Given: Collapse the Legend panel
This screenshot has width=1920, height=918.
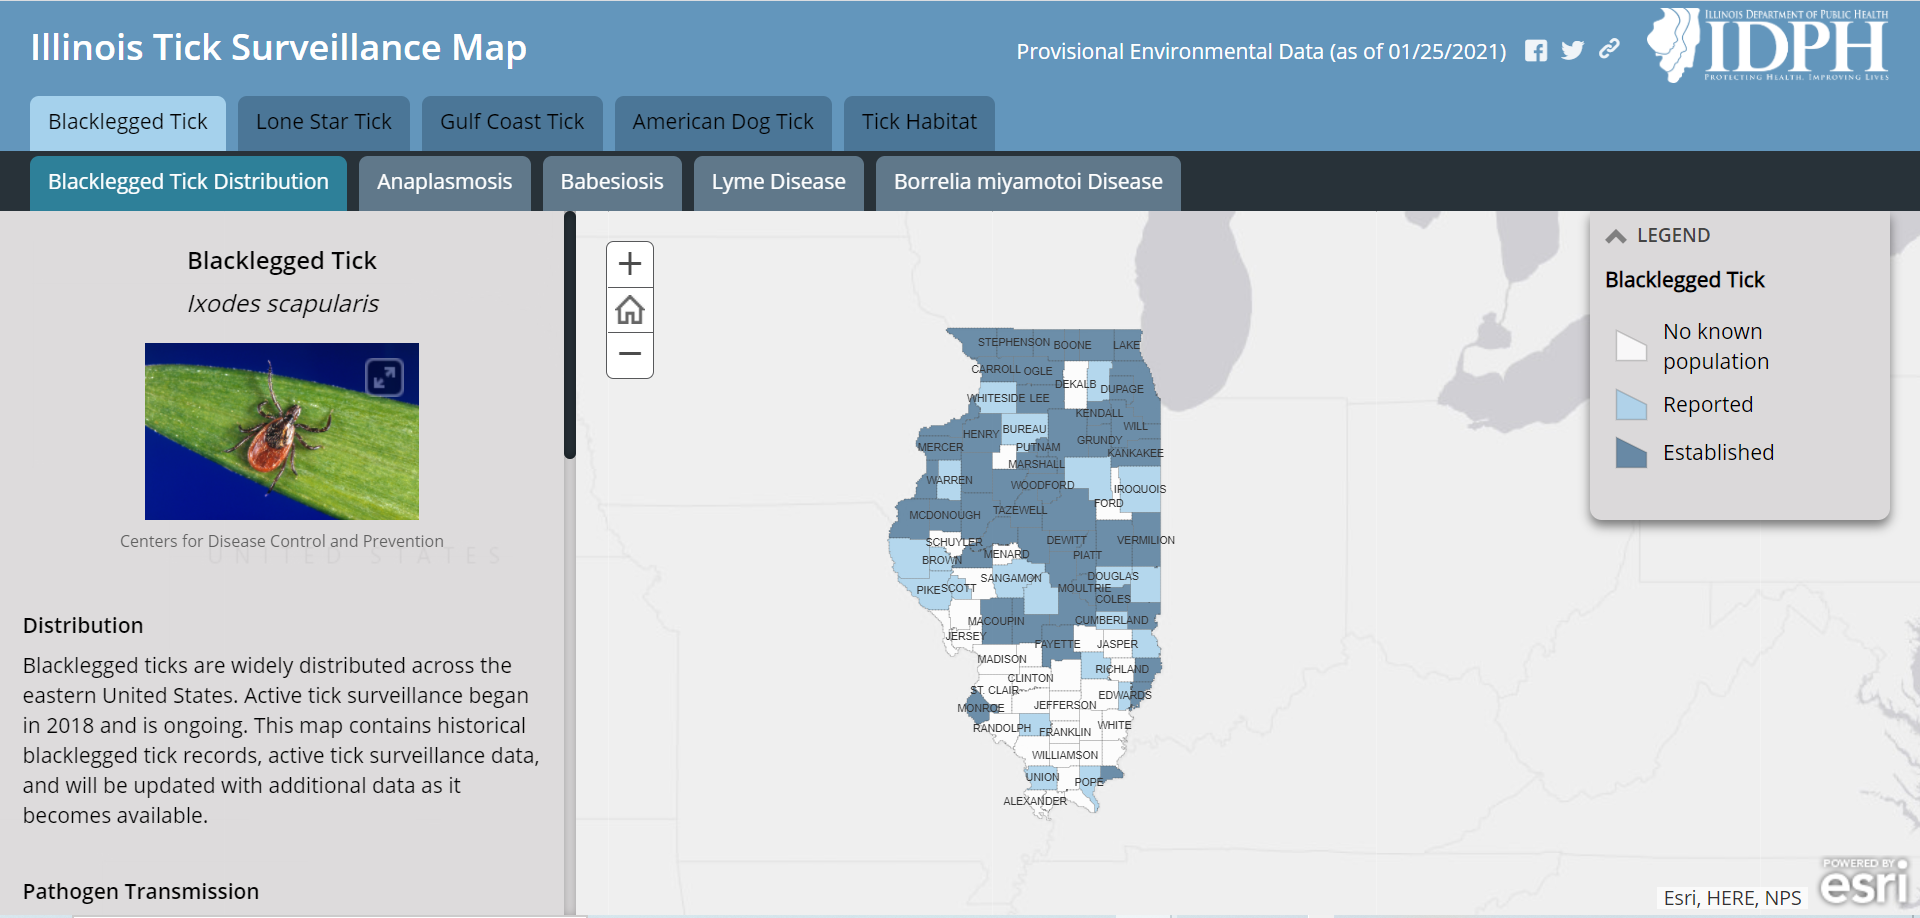Looking at the screenshot, I should (1616, 236).
